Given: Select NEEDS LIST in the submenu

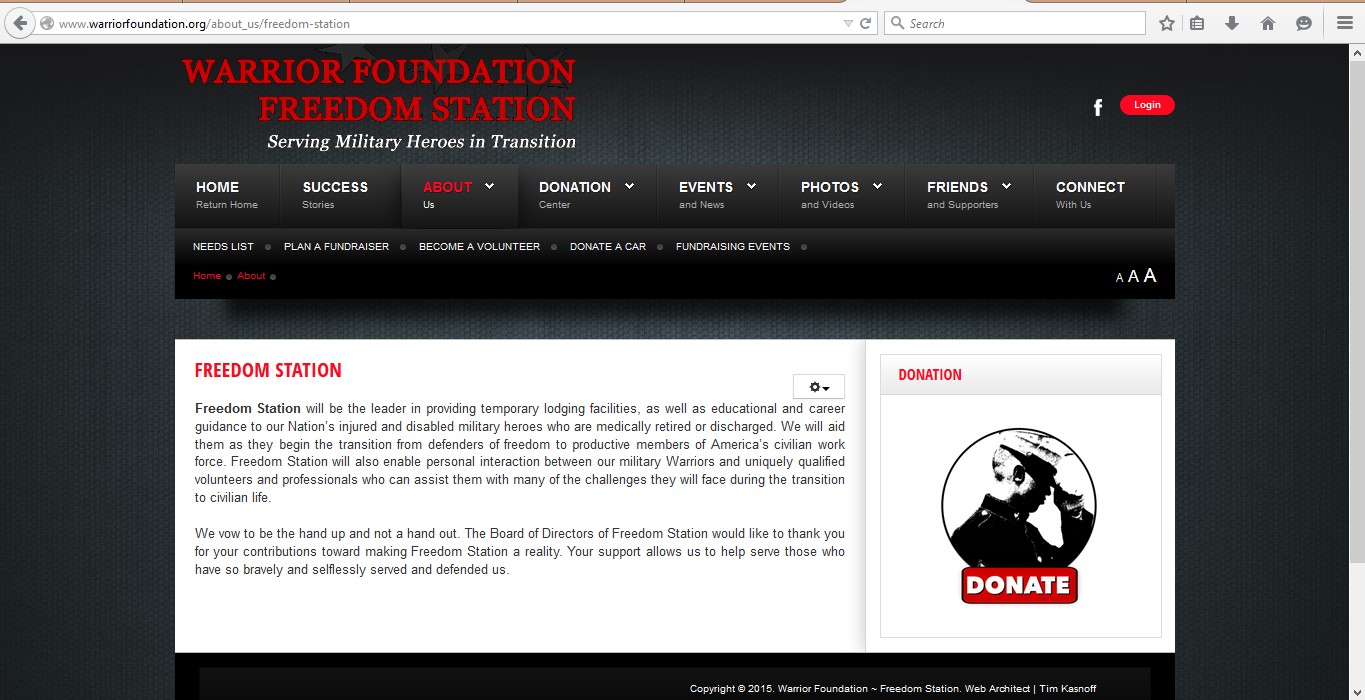Looking at the screenshot, I should 223,247.
